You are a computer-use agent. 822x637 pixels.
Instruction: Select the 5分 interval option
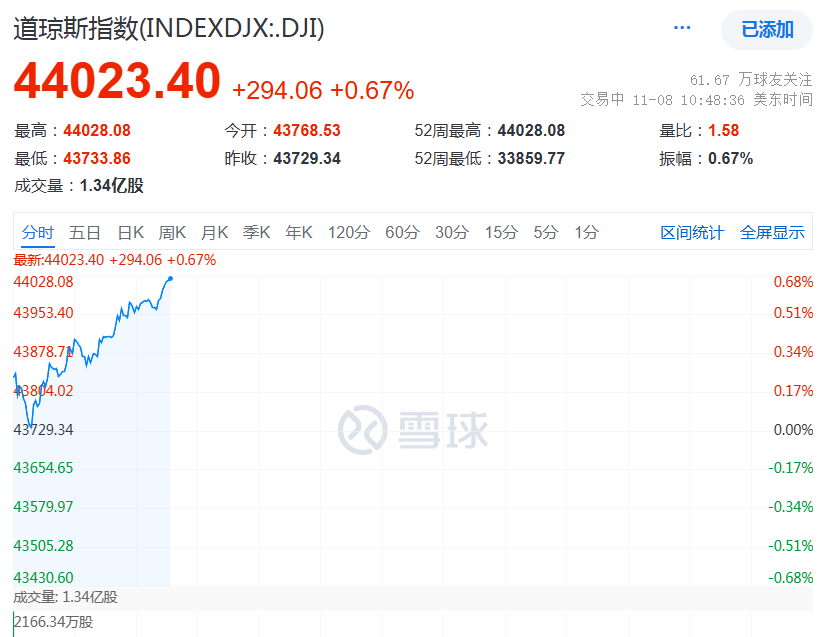[546, 231]
